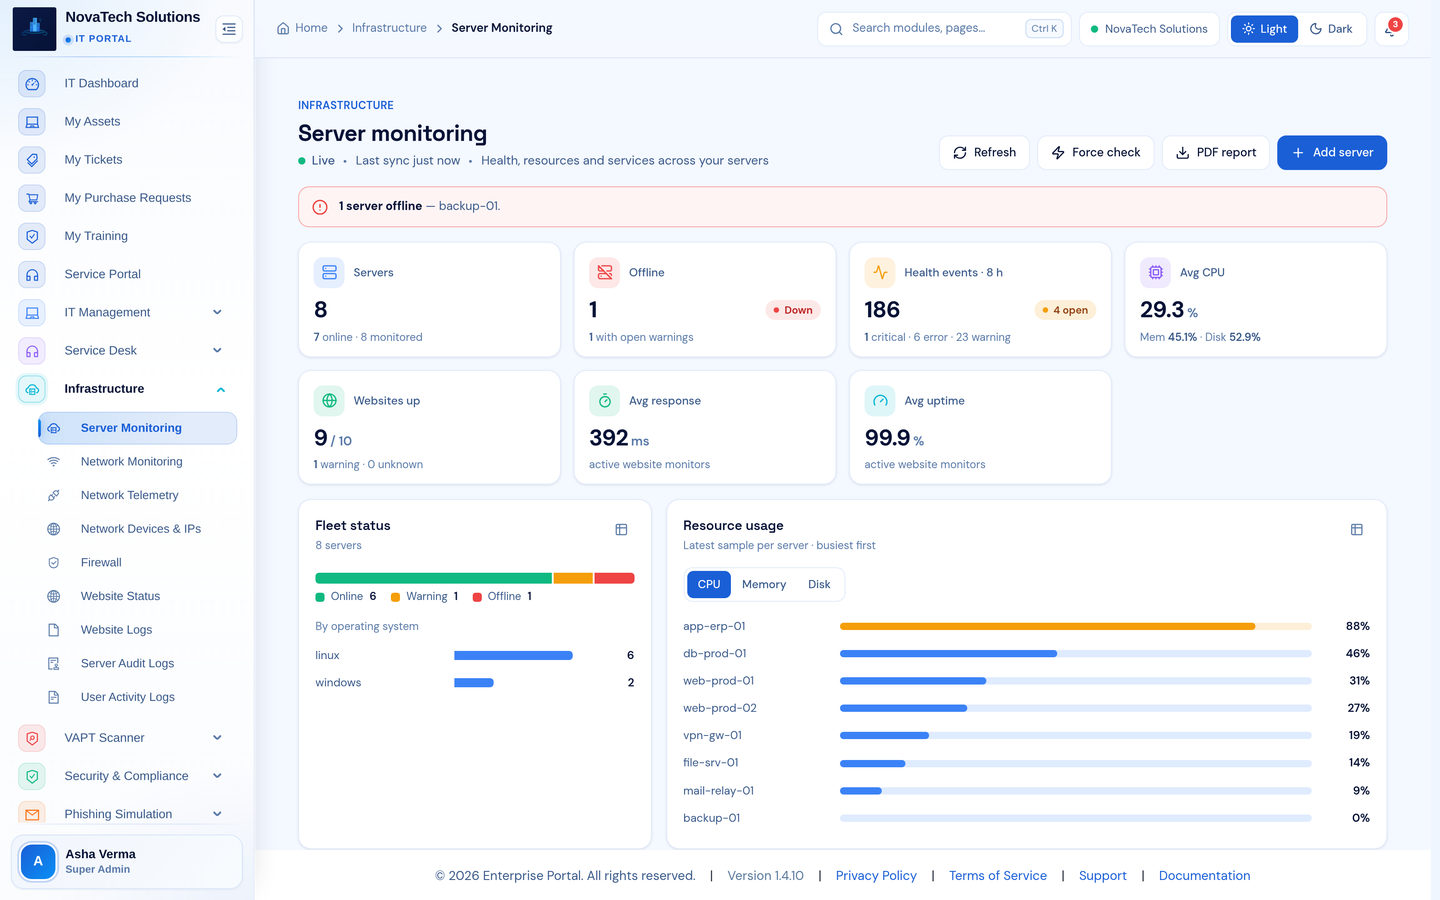This screenshot has width=1440, height=900.
Task: Open Website Status page
Action: coord(137,596)
